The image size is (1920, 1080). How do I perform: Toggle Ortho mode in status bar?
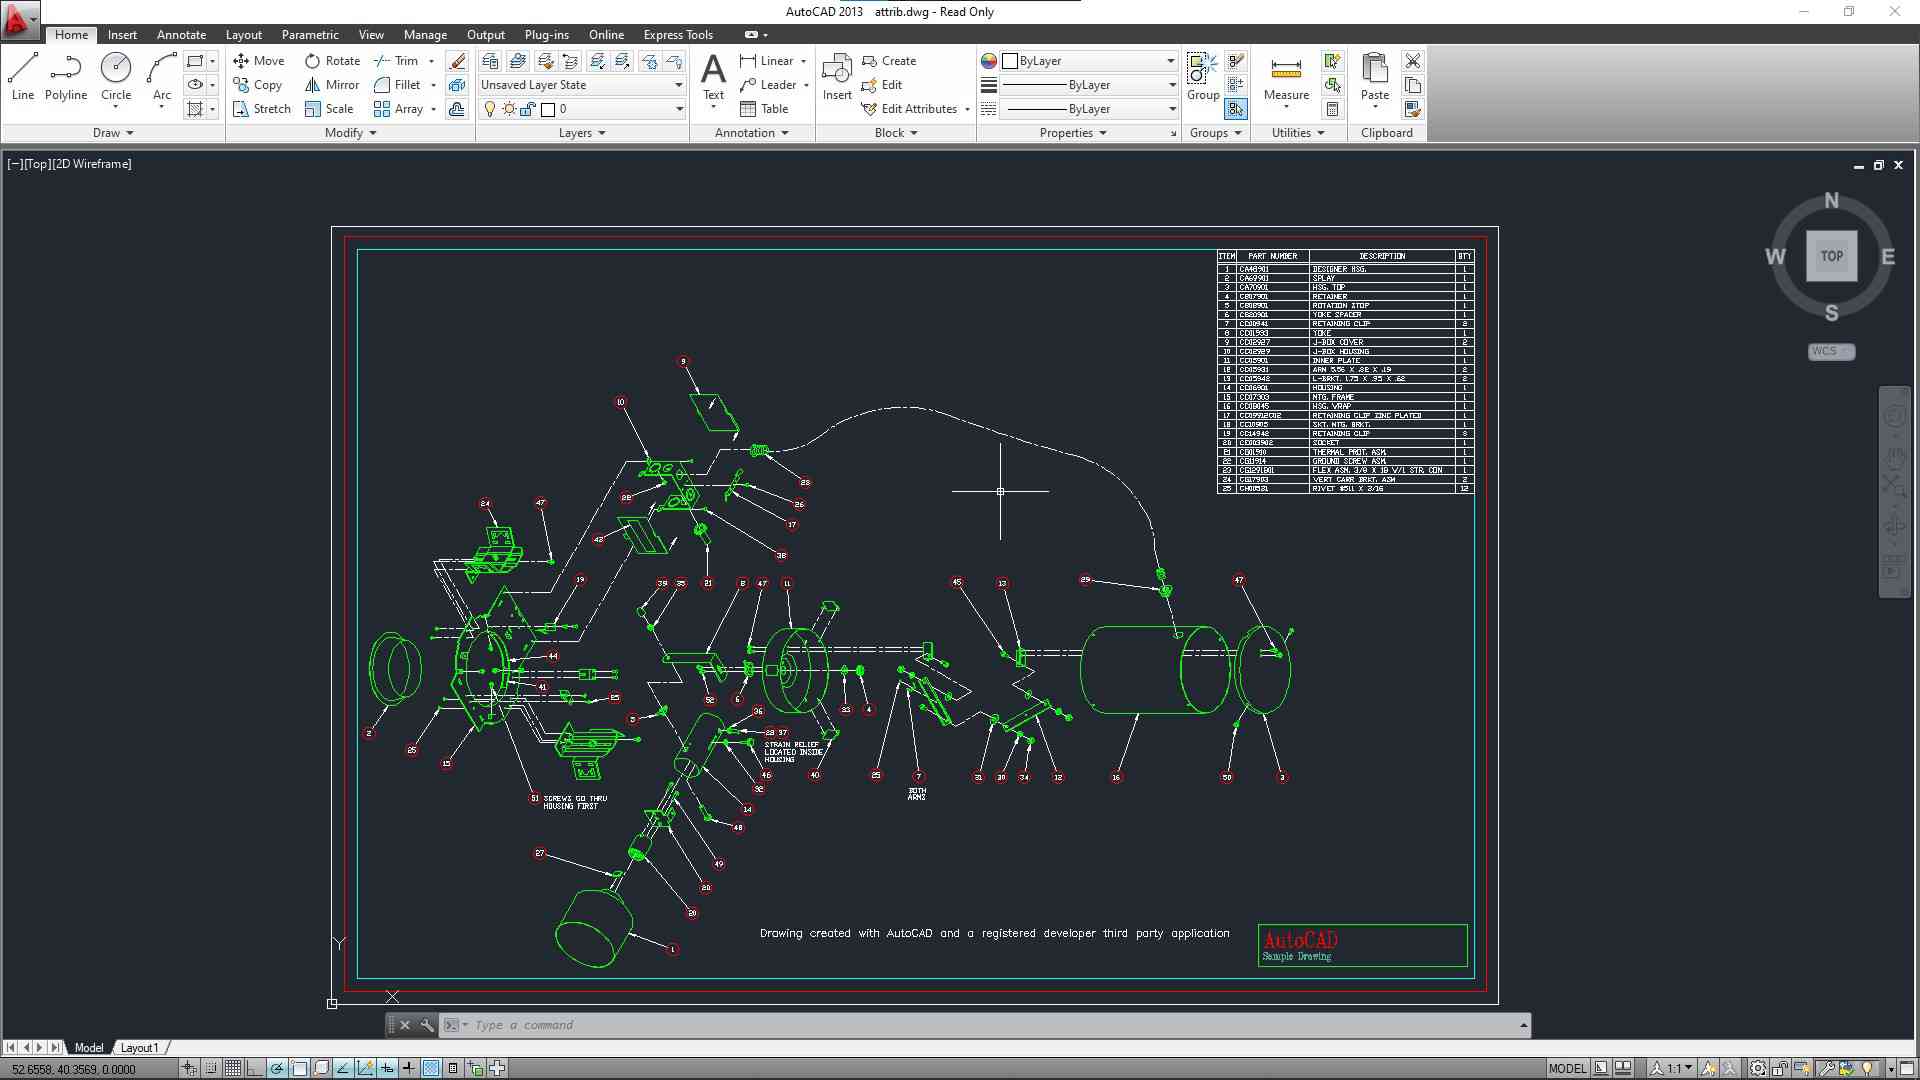coord(254,1068)
